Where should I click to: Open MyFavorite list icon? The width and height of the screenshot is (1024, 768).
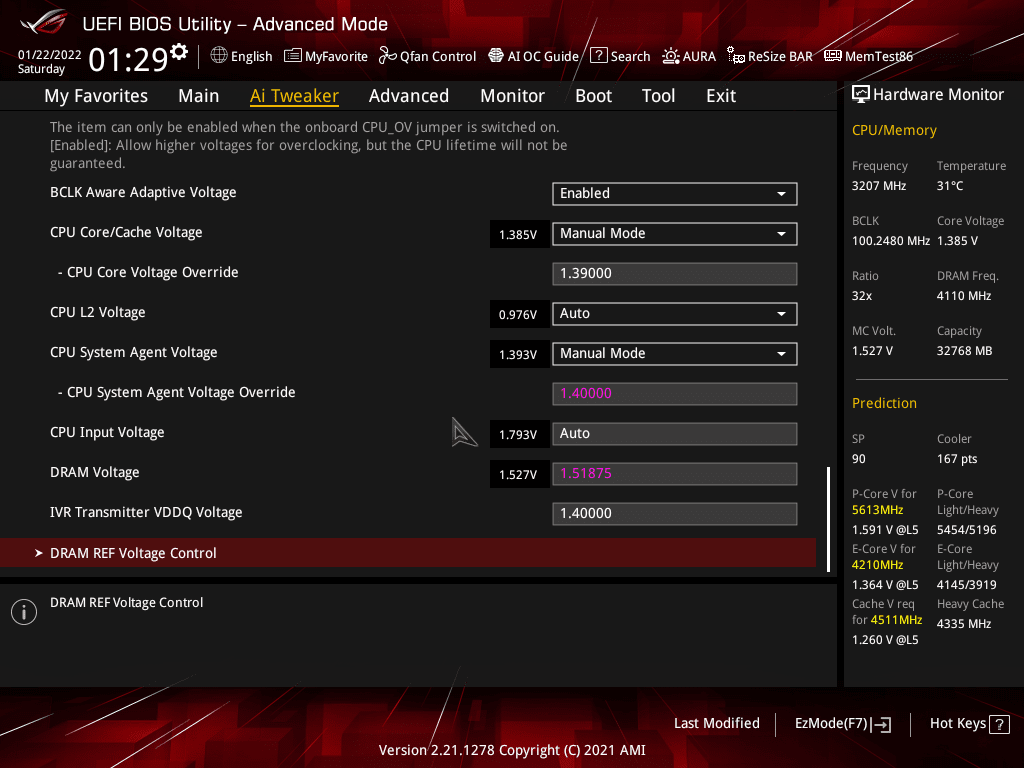click(x=293, y=56)
